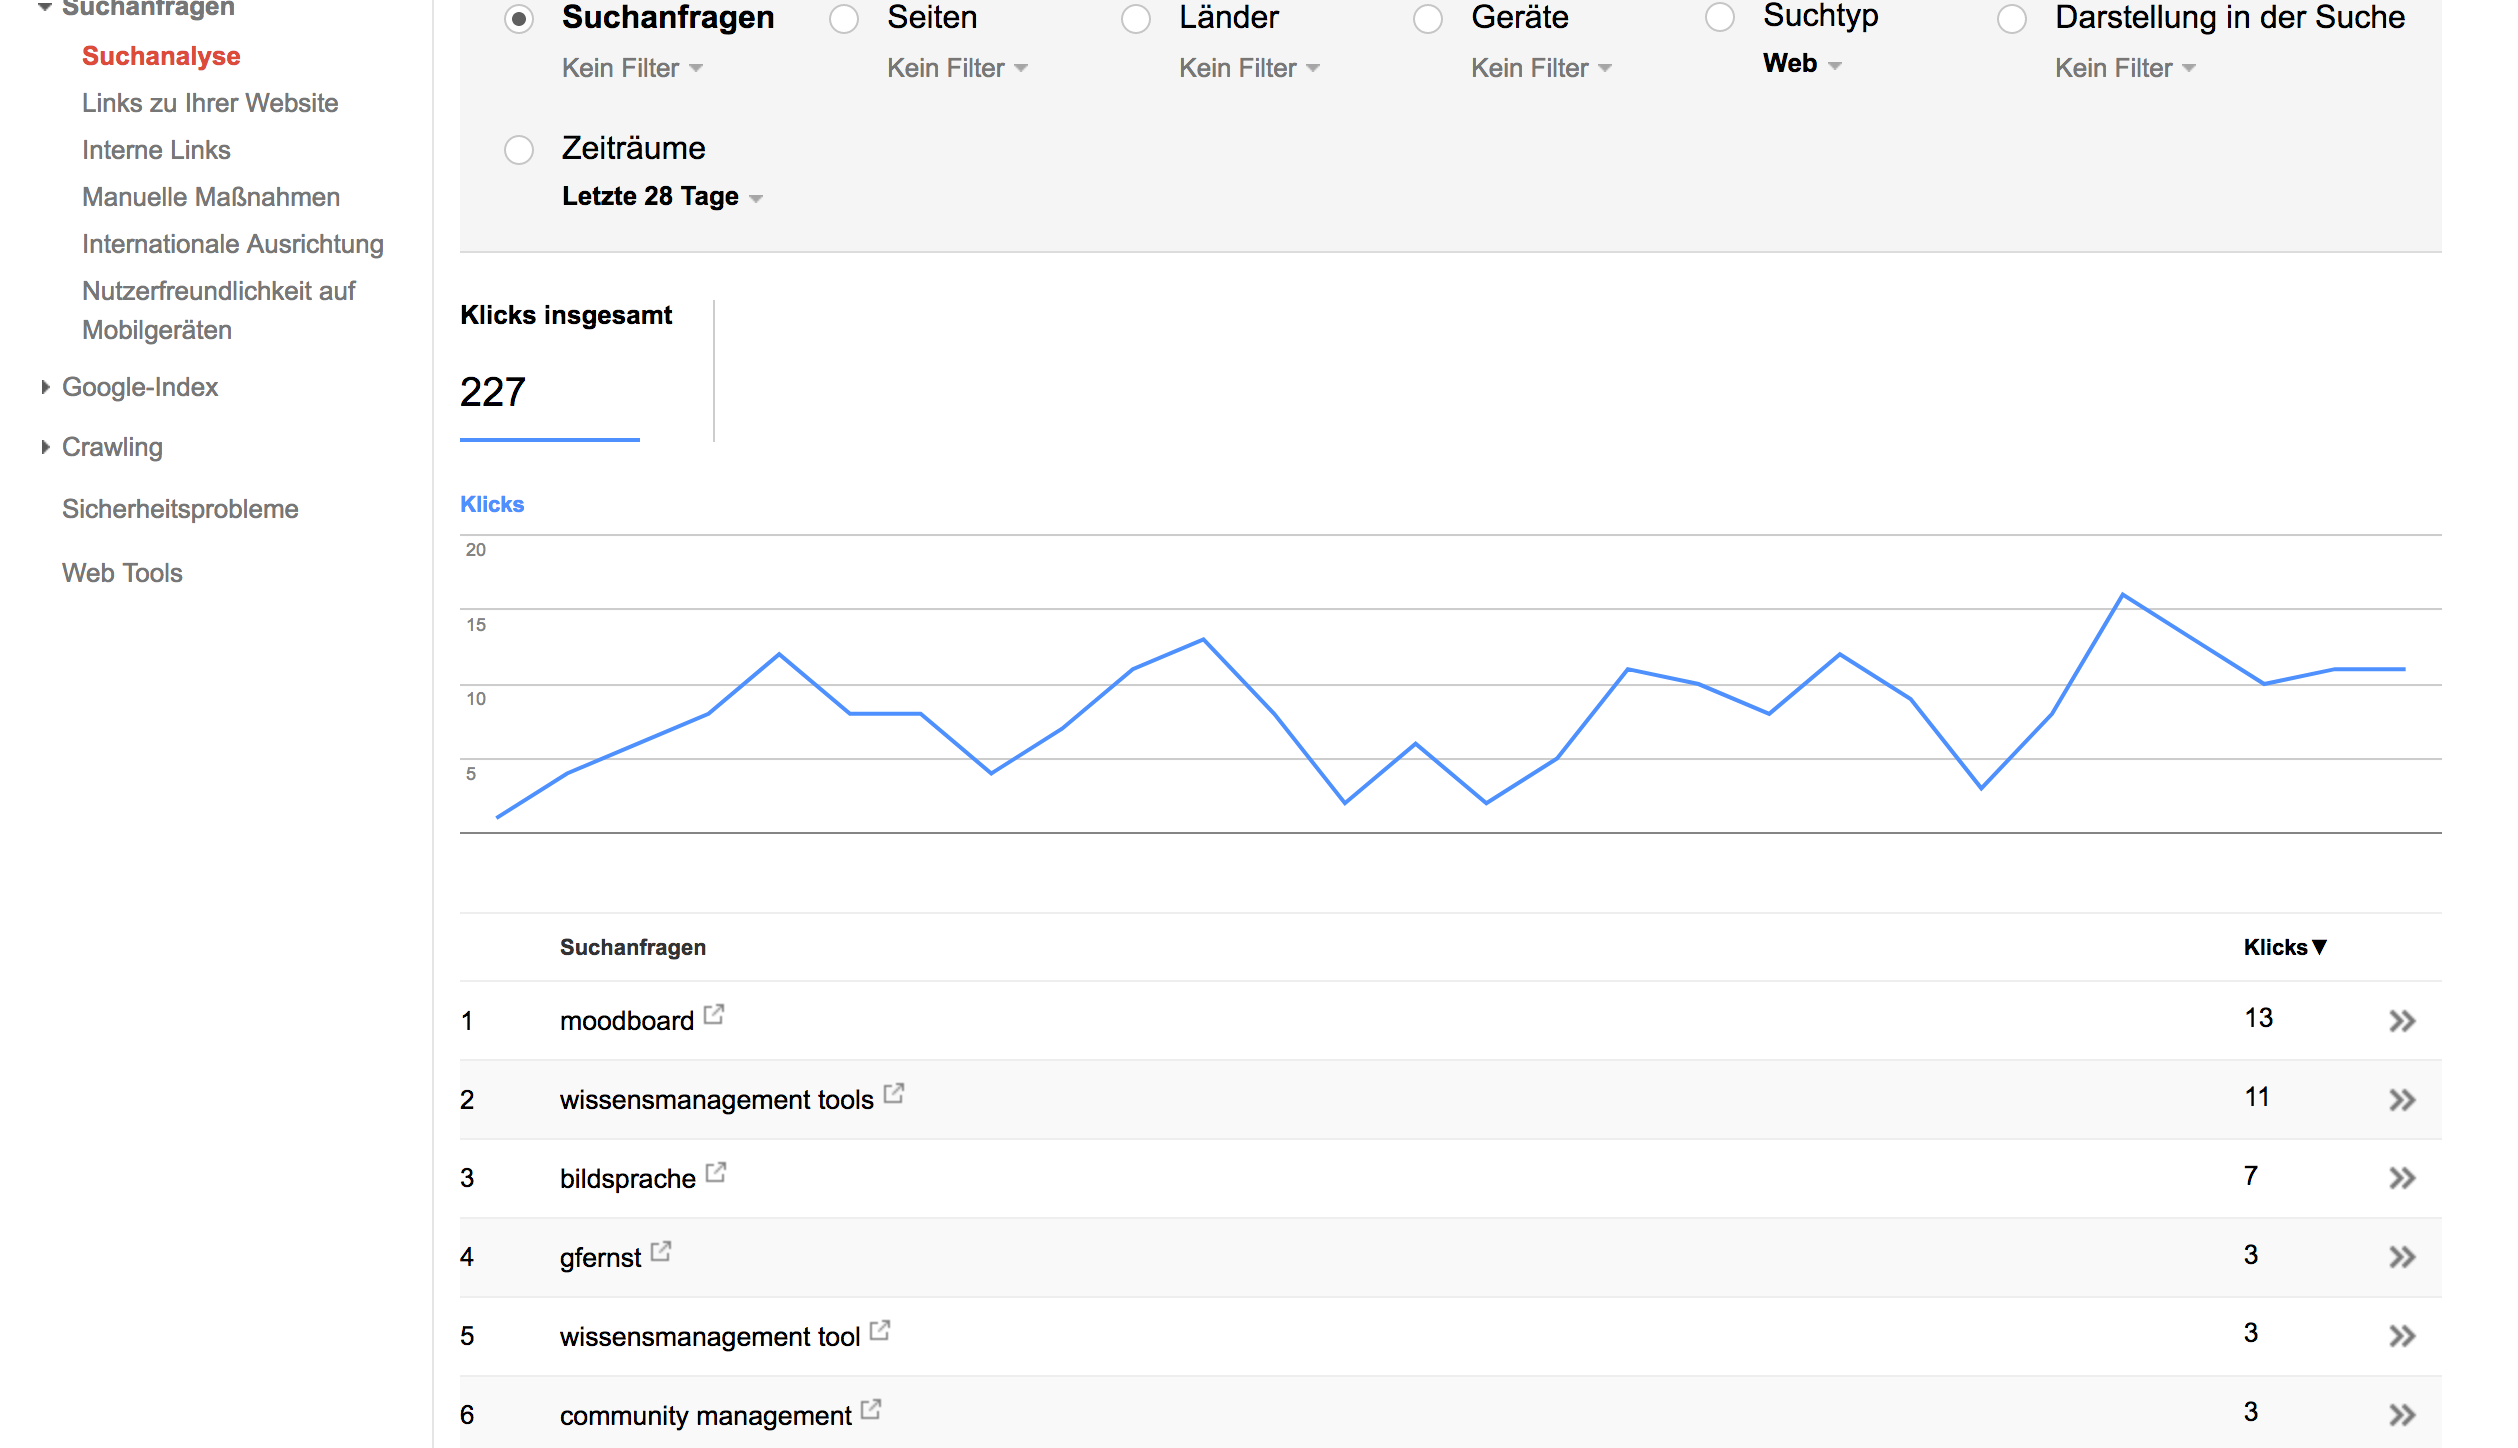Click the Interne Links link

(156, 150)
